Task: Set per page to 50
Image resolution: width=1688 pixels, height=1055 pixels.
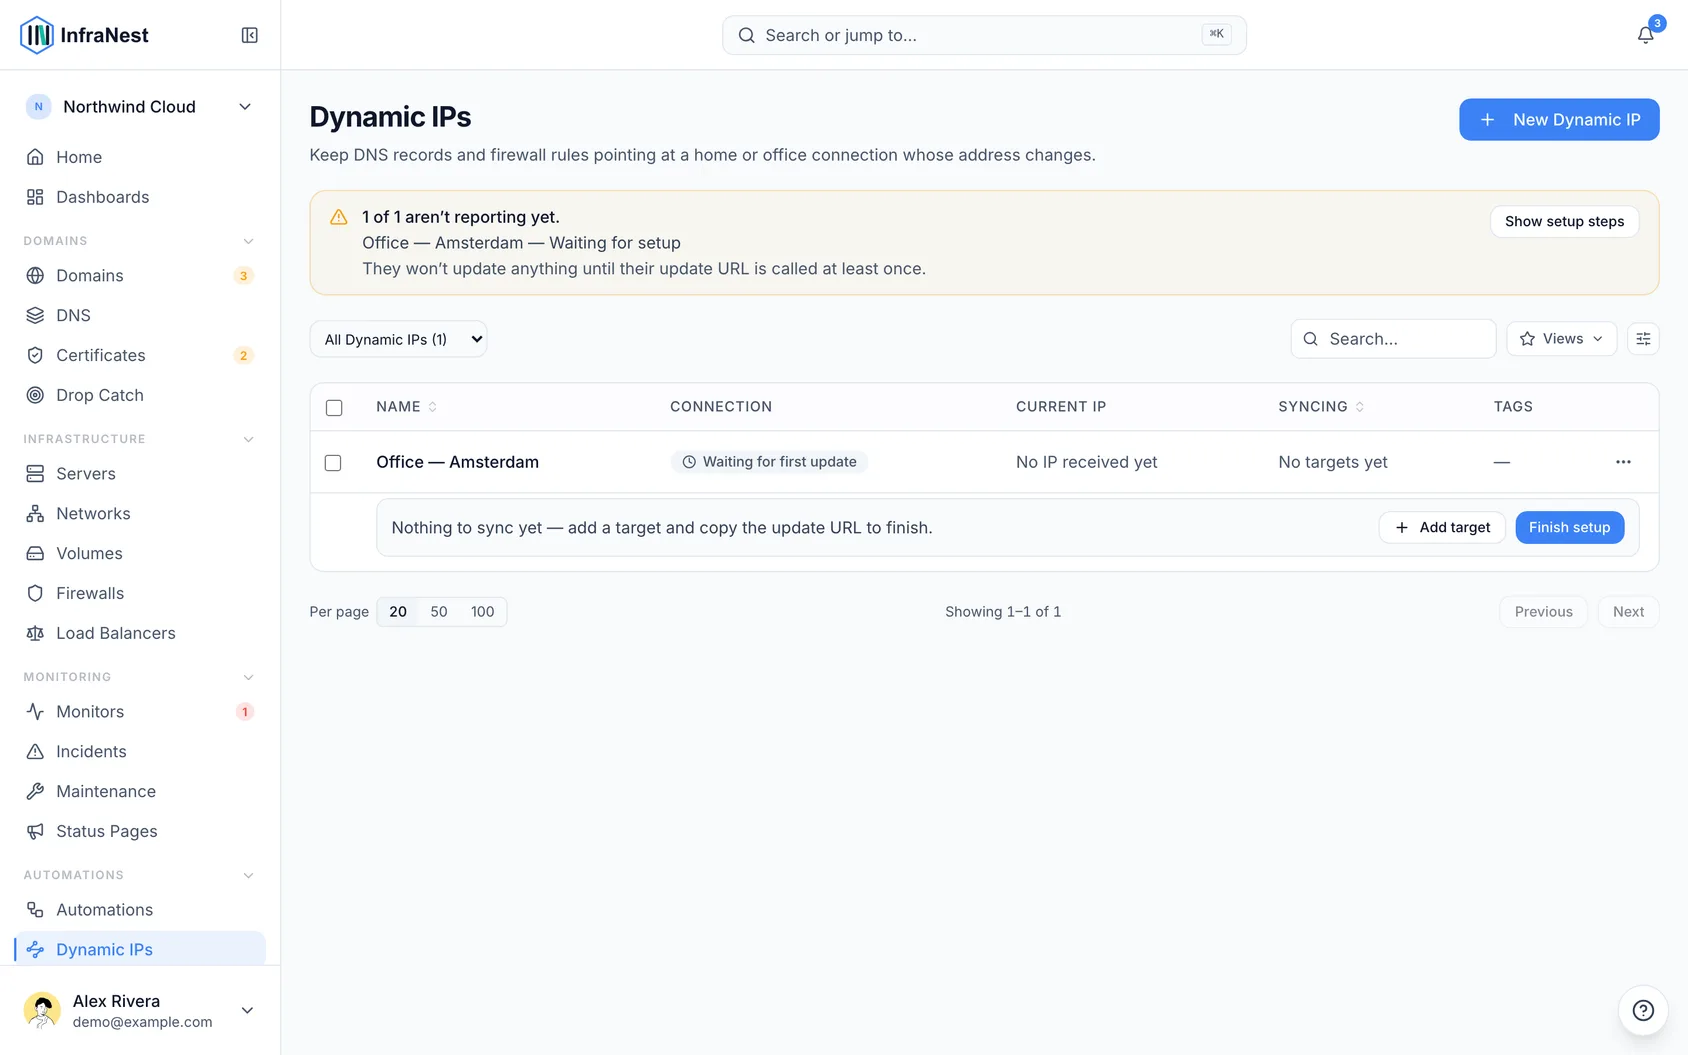Action: click(x=439, y=611)
